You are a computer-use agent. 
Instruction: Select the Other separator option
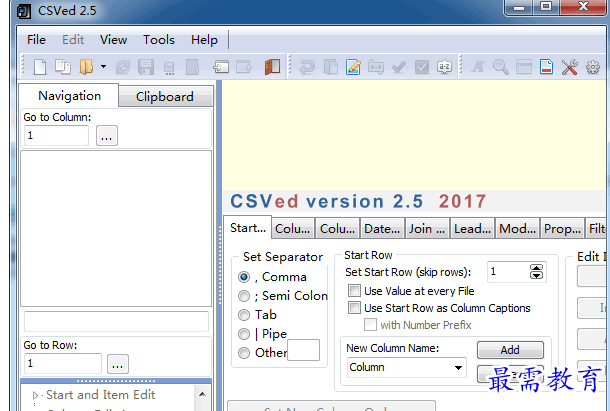click(244, 353)
